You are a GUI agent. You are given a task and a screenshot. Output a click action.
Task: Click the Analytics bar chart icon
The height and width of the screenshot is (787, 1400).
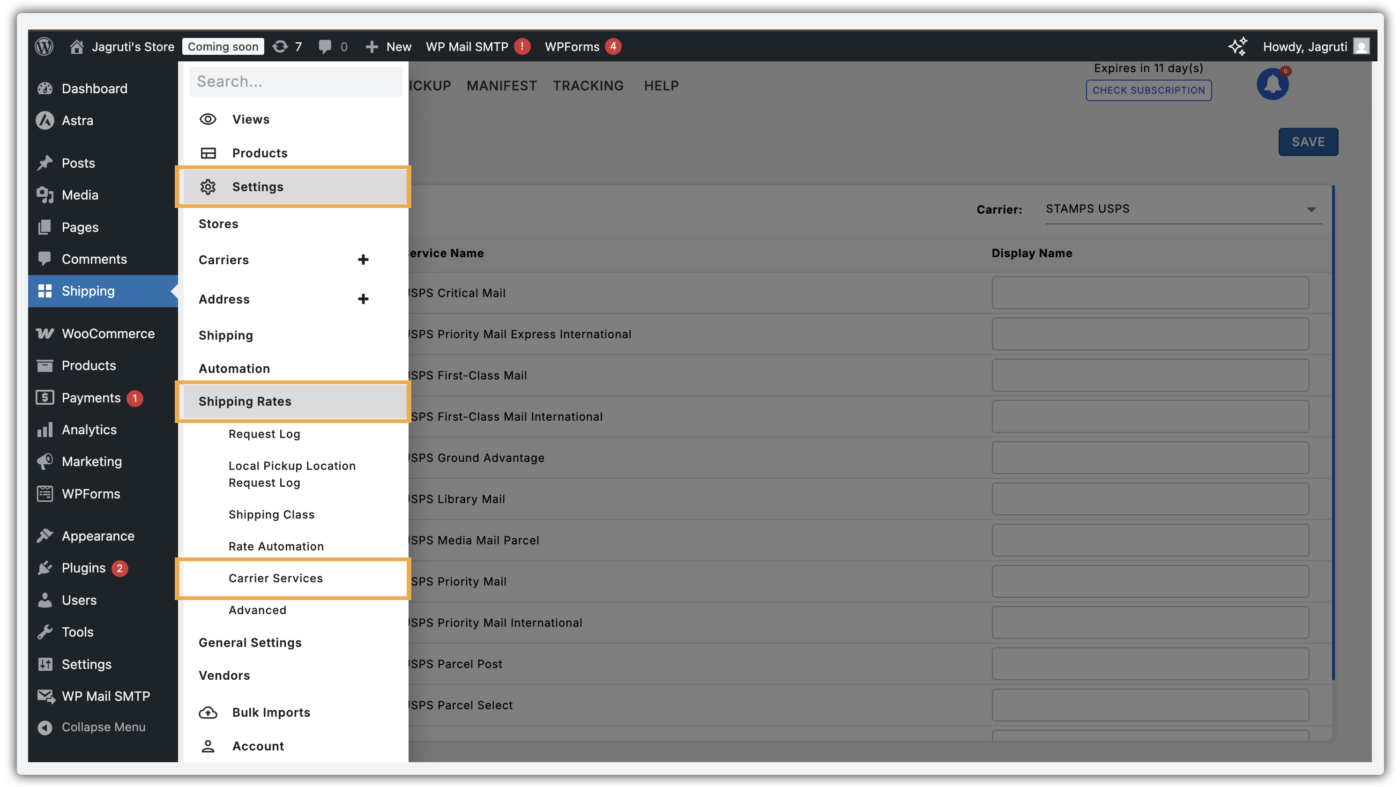(45, 430)
